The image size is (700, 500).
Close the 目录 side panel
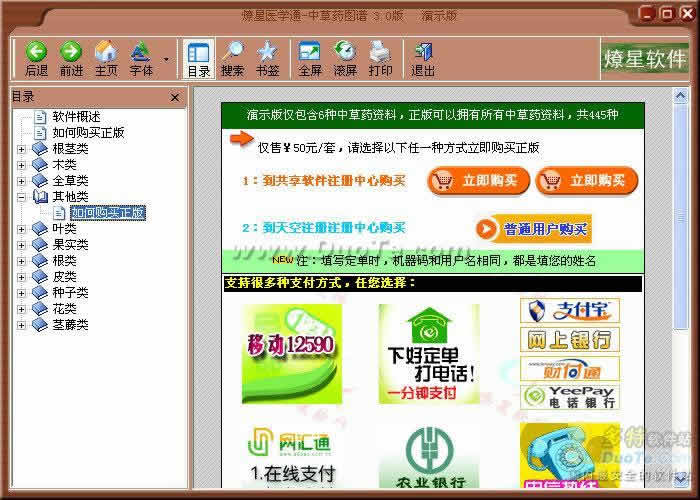point(175,97)
